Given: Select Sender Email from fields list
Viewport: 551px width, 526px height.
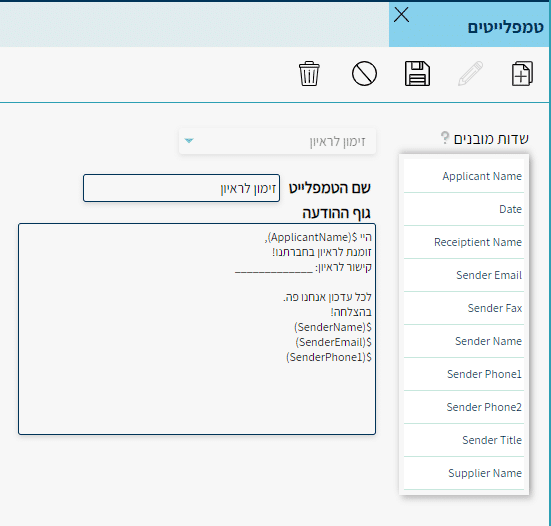Looking at the screenshot, I should point(464,275).
